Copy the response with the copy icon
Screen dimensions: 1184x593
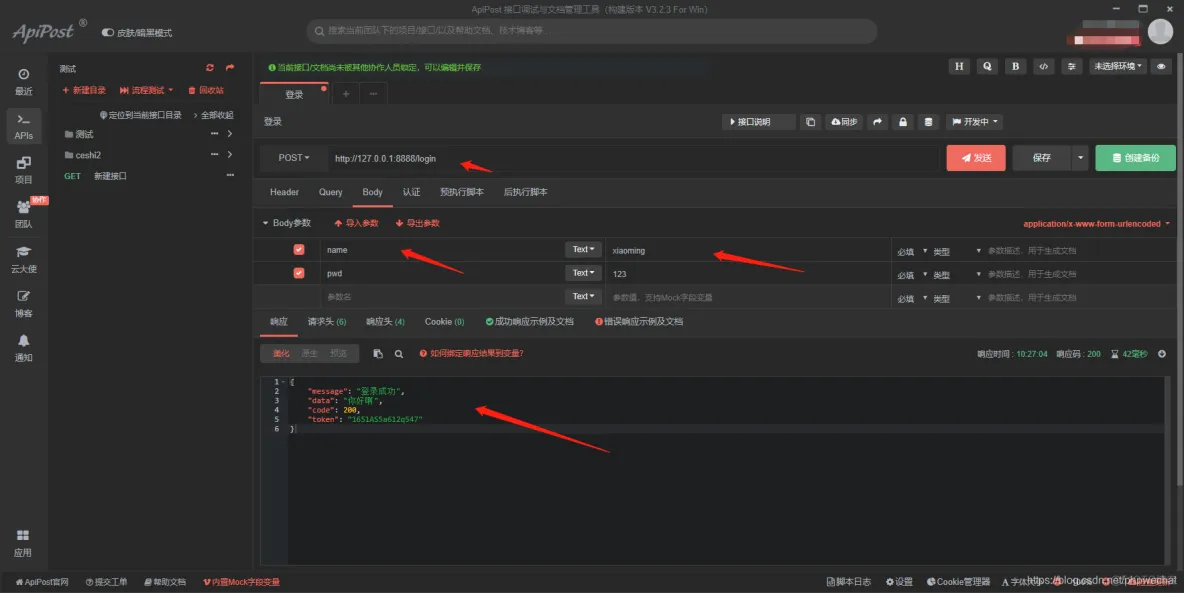[x=378, y=354]
